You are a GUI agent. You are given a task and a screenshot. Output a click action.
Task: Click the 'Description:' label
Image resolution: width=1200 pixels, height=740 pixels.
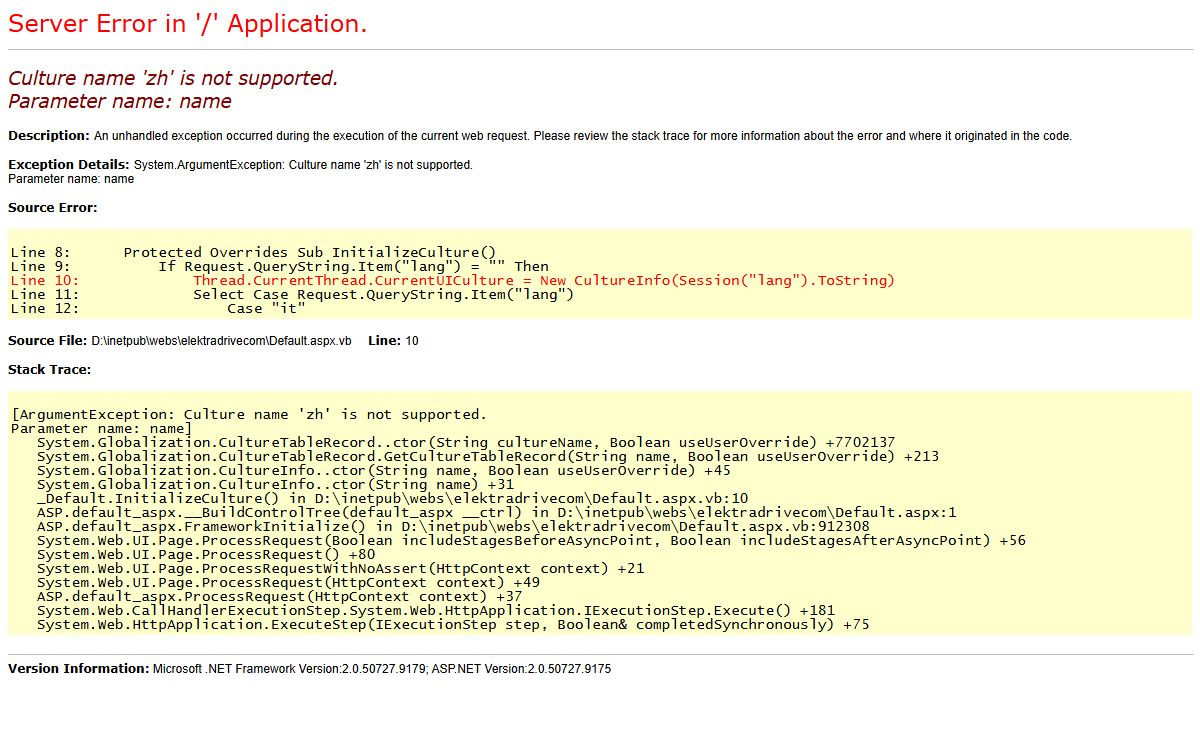pos(49,136)
